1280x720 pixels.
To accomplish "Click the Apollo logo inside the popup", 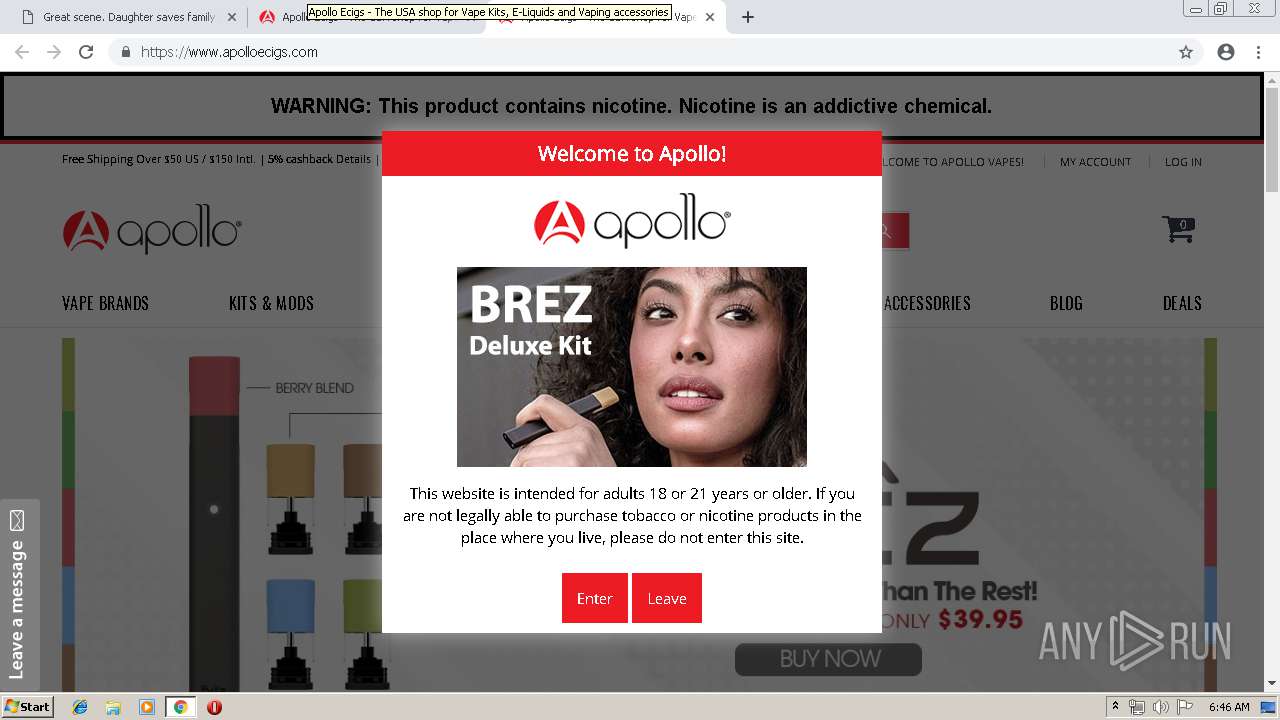I will pos(632,221).
